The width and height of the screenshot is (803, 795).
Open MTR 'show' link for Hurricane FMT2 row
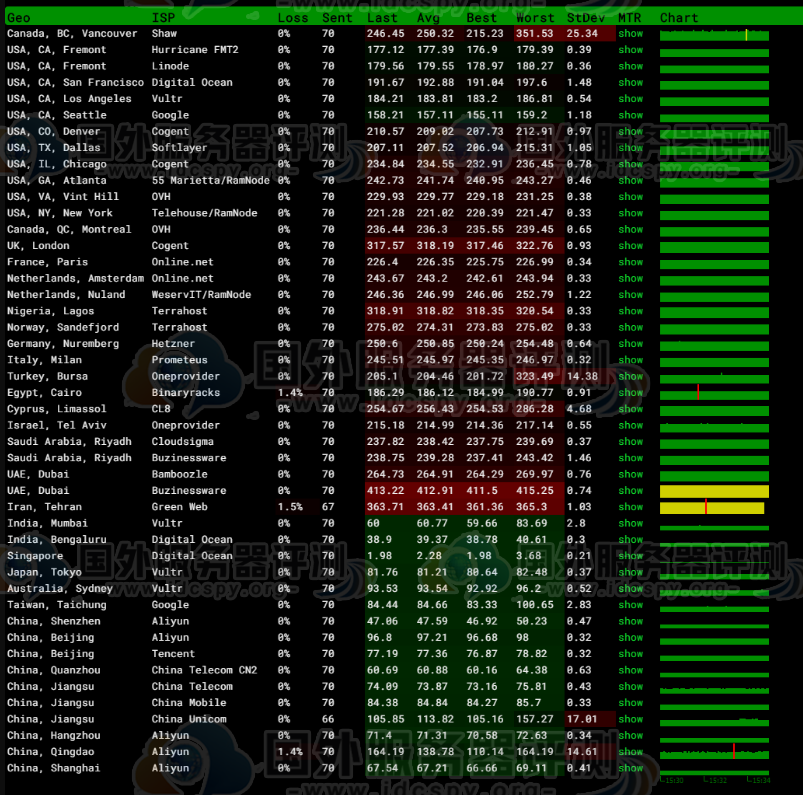pos(630,50)
